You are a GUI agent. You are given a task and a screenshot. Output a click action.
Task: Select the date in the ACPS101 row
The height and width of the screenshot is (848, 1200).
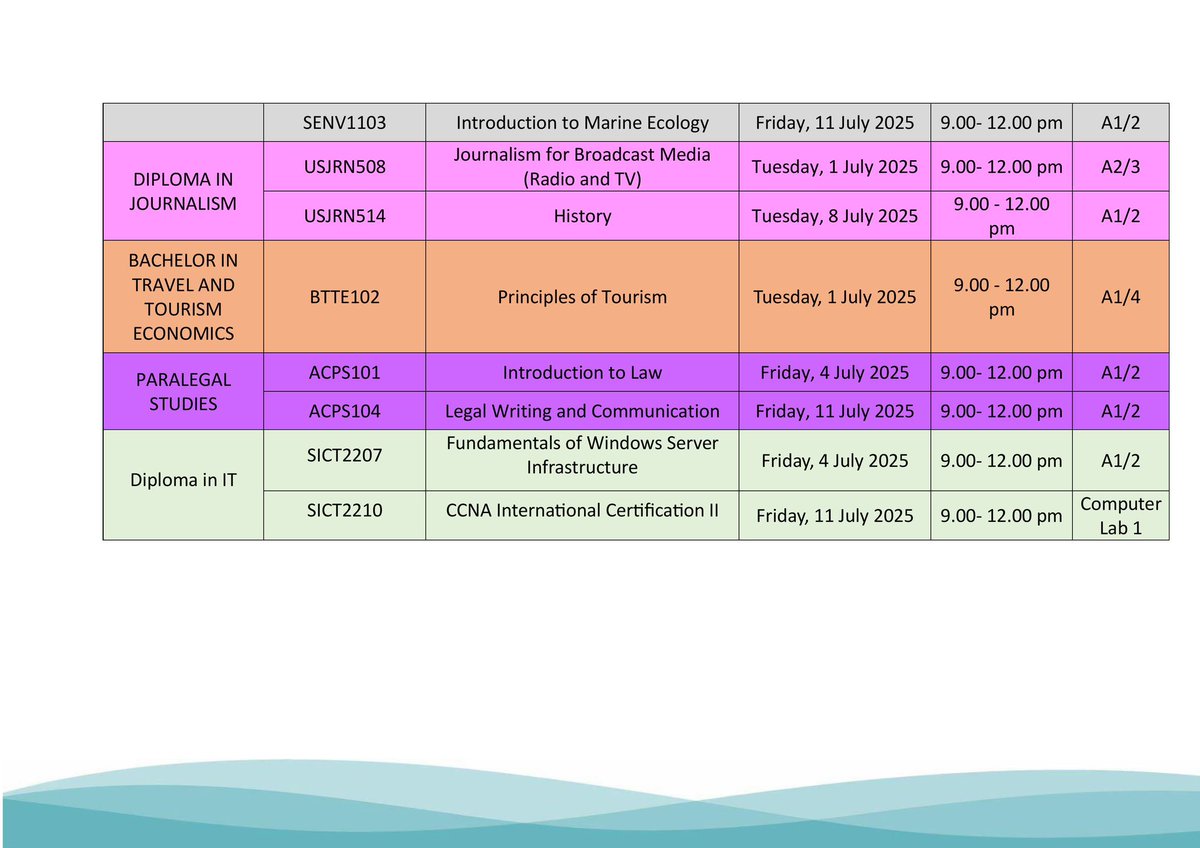pyautogui.click(x=834, y=372)
